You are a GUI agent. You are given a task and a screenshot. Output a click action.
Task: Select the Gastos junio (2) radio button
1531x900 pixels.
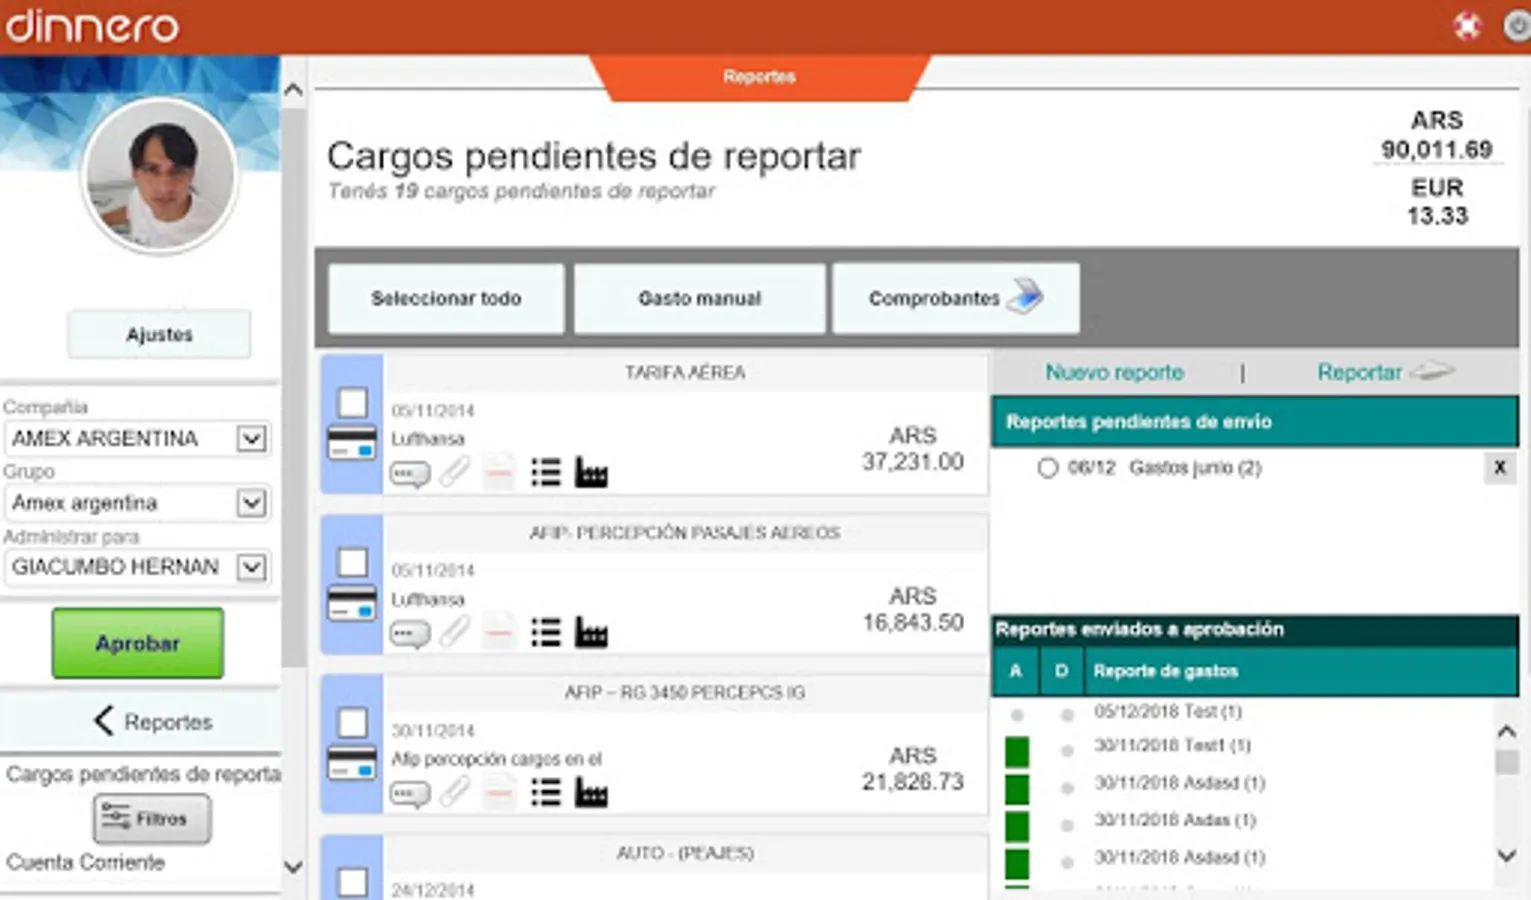(1047, 468)
